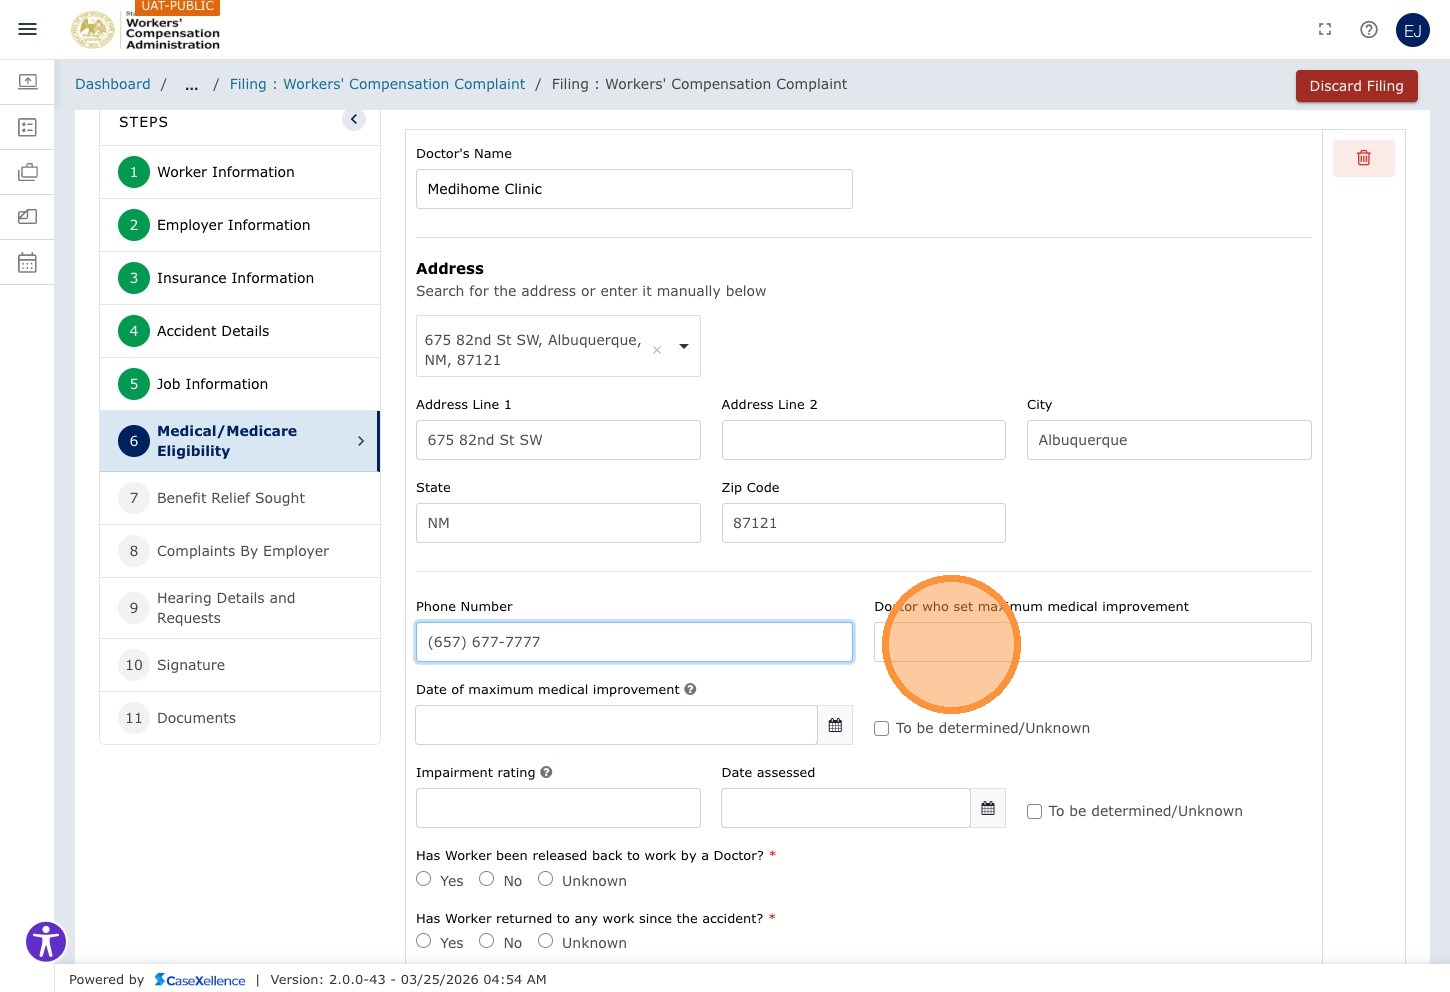
Task: Click the Phone Number field
Action: pyautogui.click(x=634, y=642)
